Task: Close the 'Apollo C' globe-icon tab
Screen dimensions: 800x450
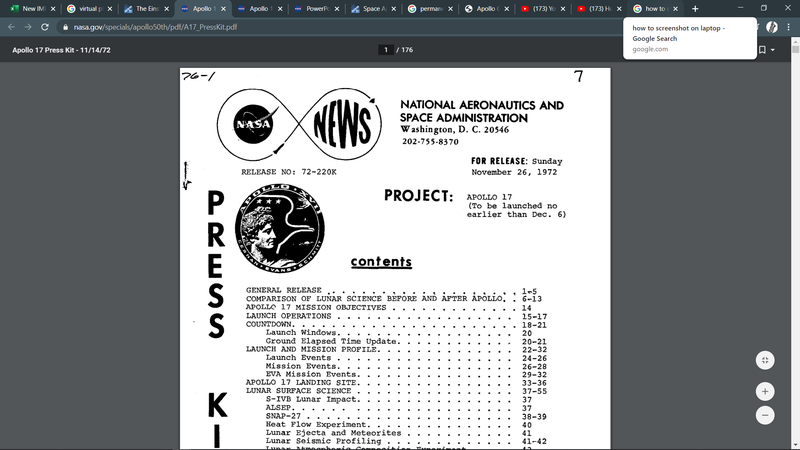Action: click(x=507, y=9)
